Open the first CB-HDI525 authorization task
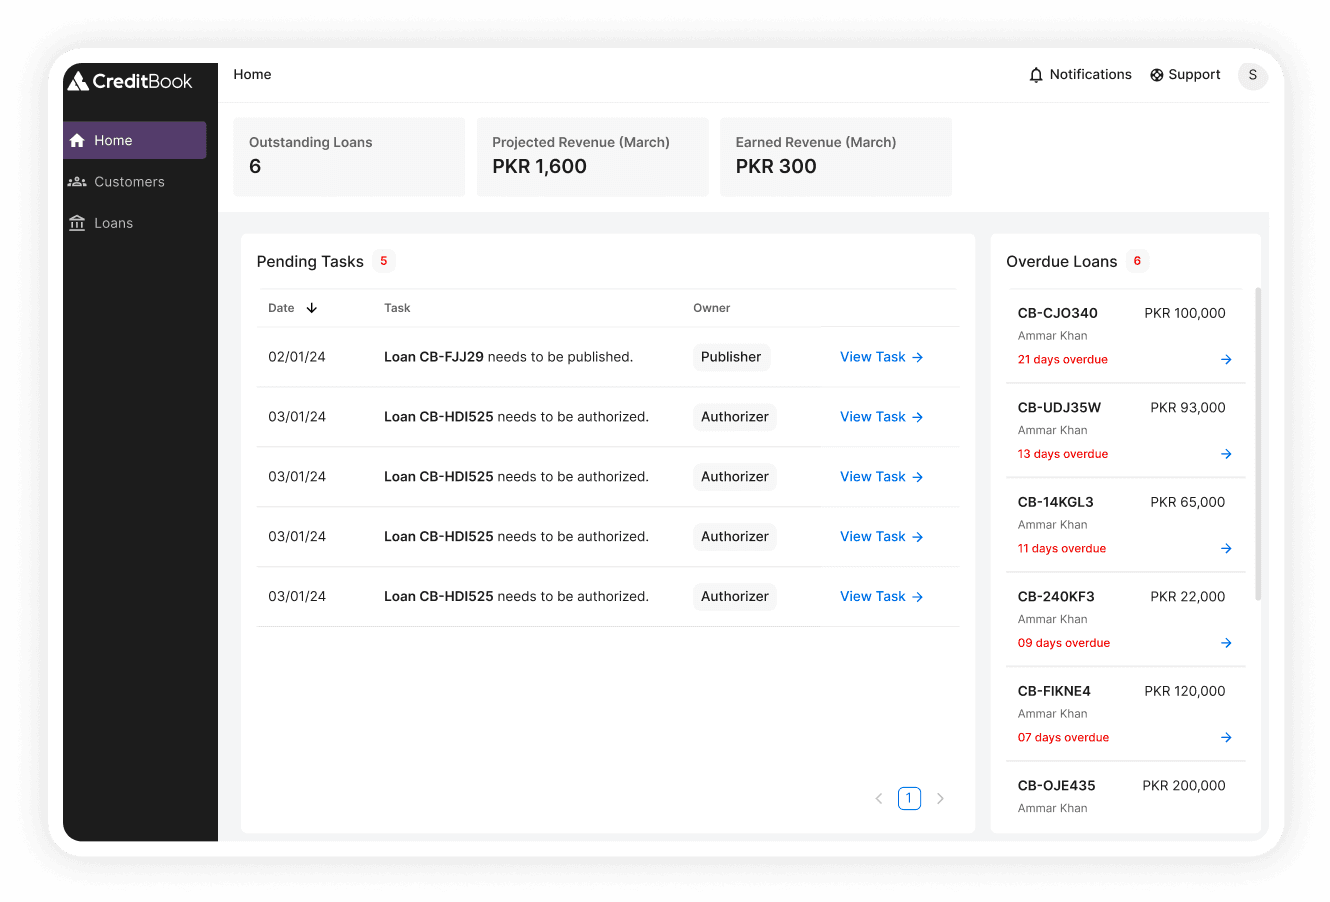Image resolution: width=1330 pixels, height=902 pixels. [x=881, y=417]
